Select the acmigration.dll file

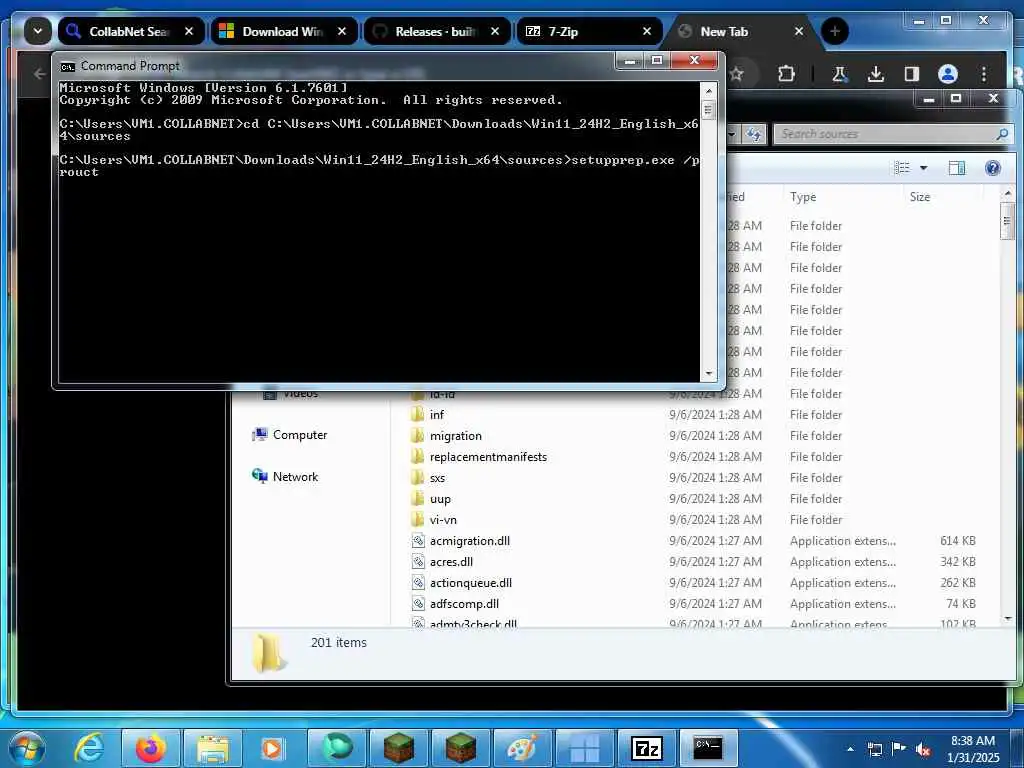click(461, 540)
